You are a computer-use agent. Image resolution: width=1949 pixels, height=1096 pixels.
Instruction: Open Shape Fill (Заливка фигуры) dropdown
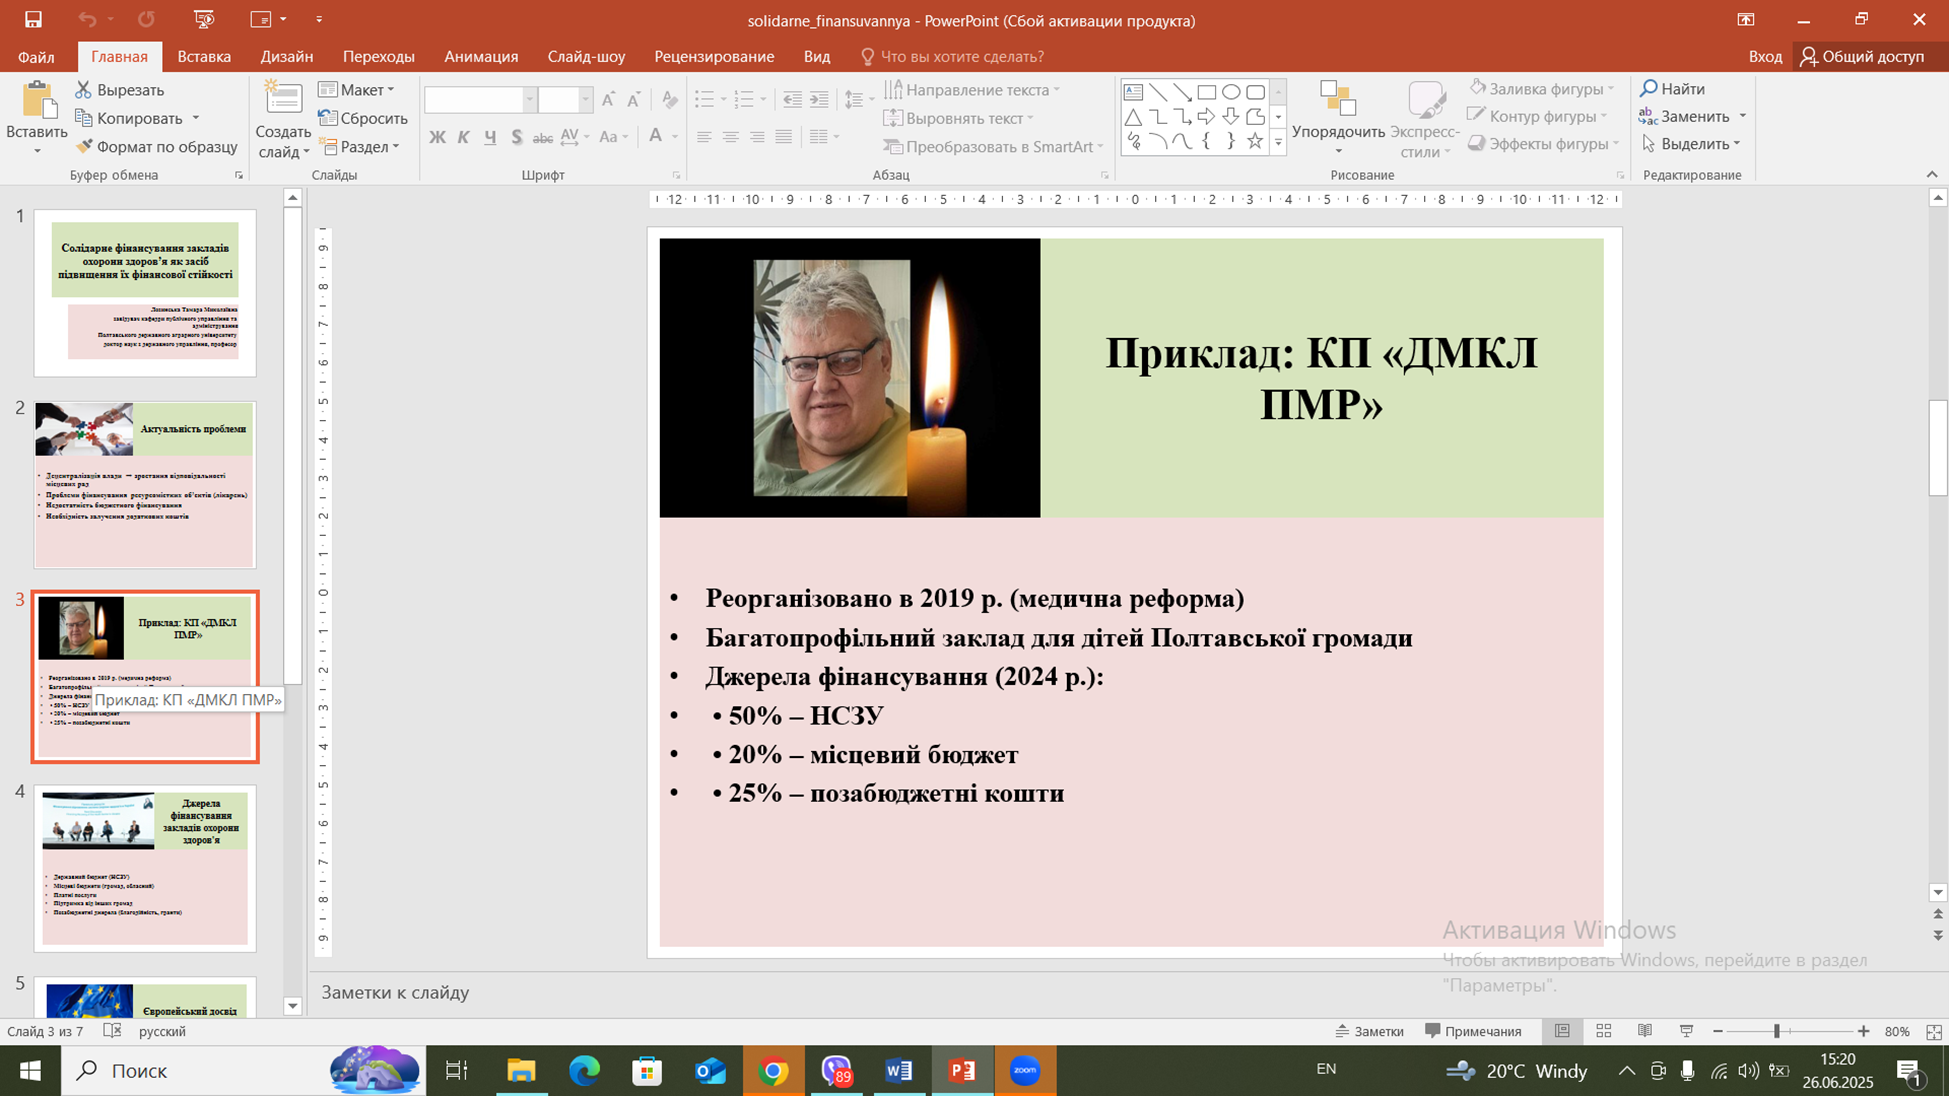1541,89
